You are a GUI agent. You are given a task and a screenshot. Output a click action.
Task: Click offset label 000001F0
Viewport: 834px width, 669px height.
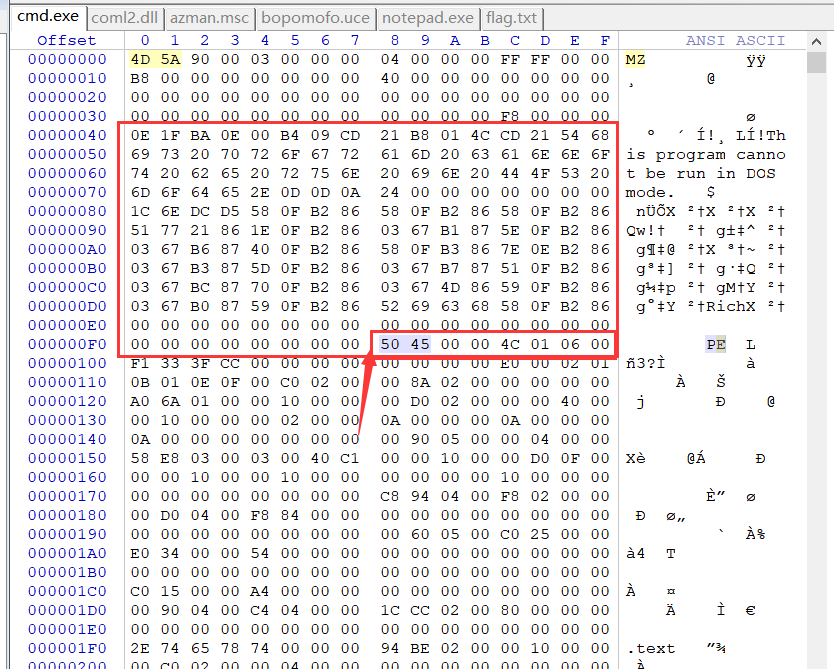[67, 648]
